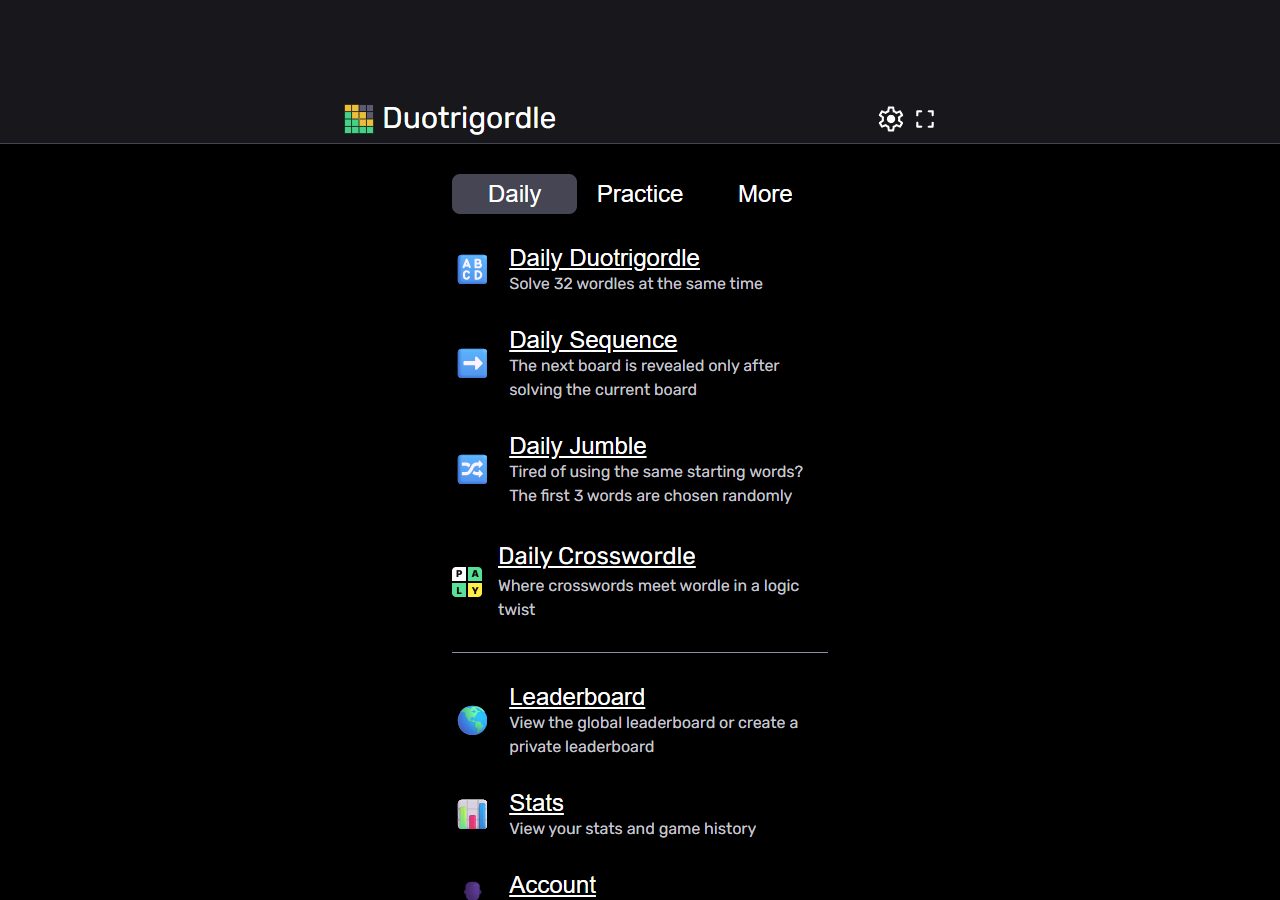
Task: Click the right-arrow Daily Sequence icon
Action: point(472,363)
